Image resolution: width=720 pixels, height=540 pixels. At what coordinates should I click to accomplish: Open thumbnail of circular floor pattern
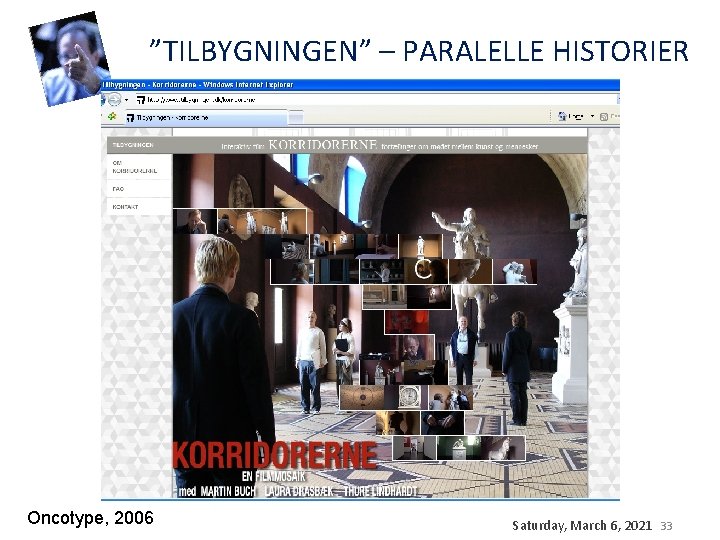tap(362, 397)
